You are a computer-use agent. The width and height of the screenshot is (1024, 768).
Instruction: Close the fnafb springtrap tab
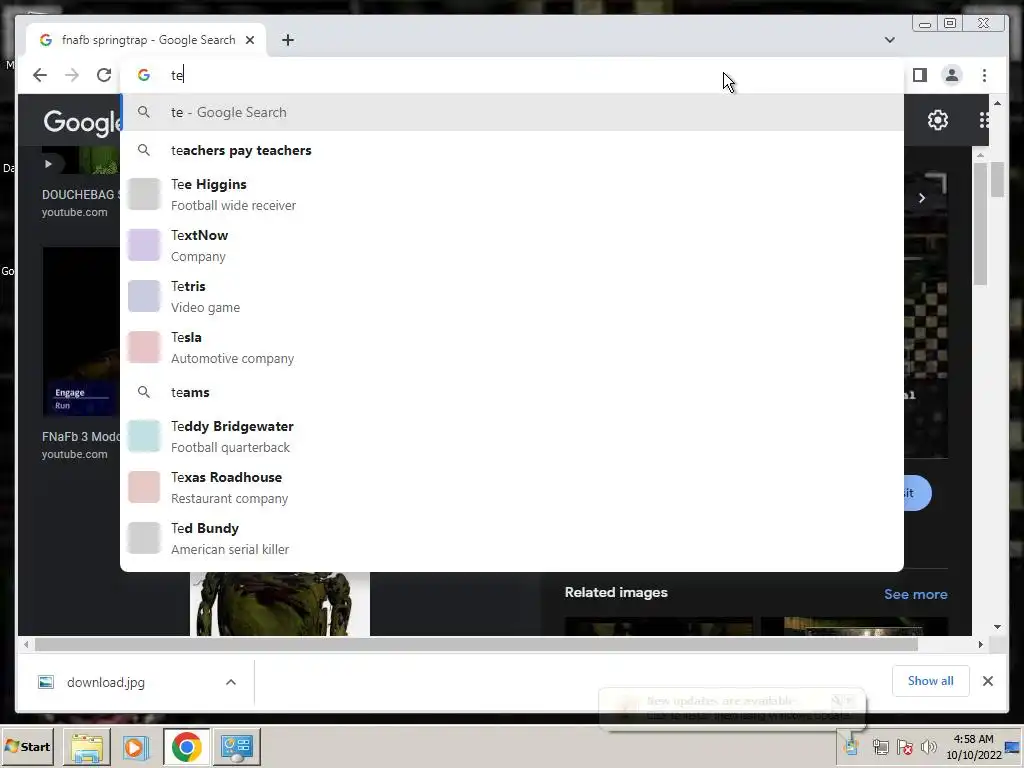pos(249,40)
